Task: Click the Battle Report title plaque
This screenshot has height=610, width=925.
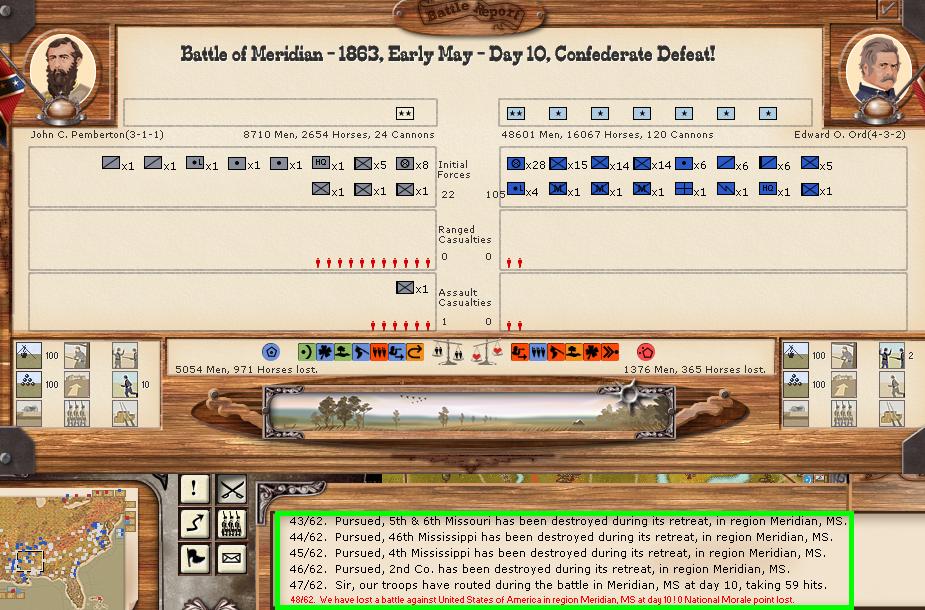Action: pos(461,14)
